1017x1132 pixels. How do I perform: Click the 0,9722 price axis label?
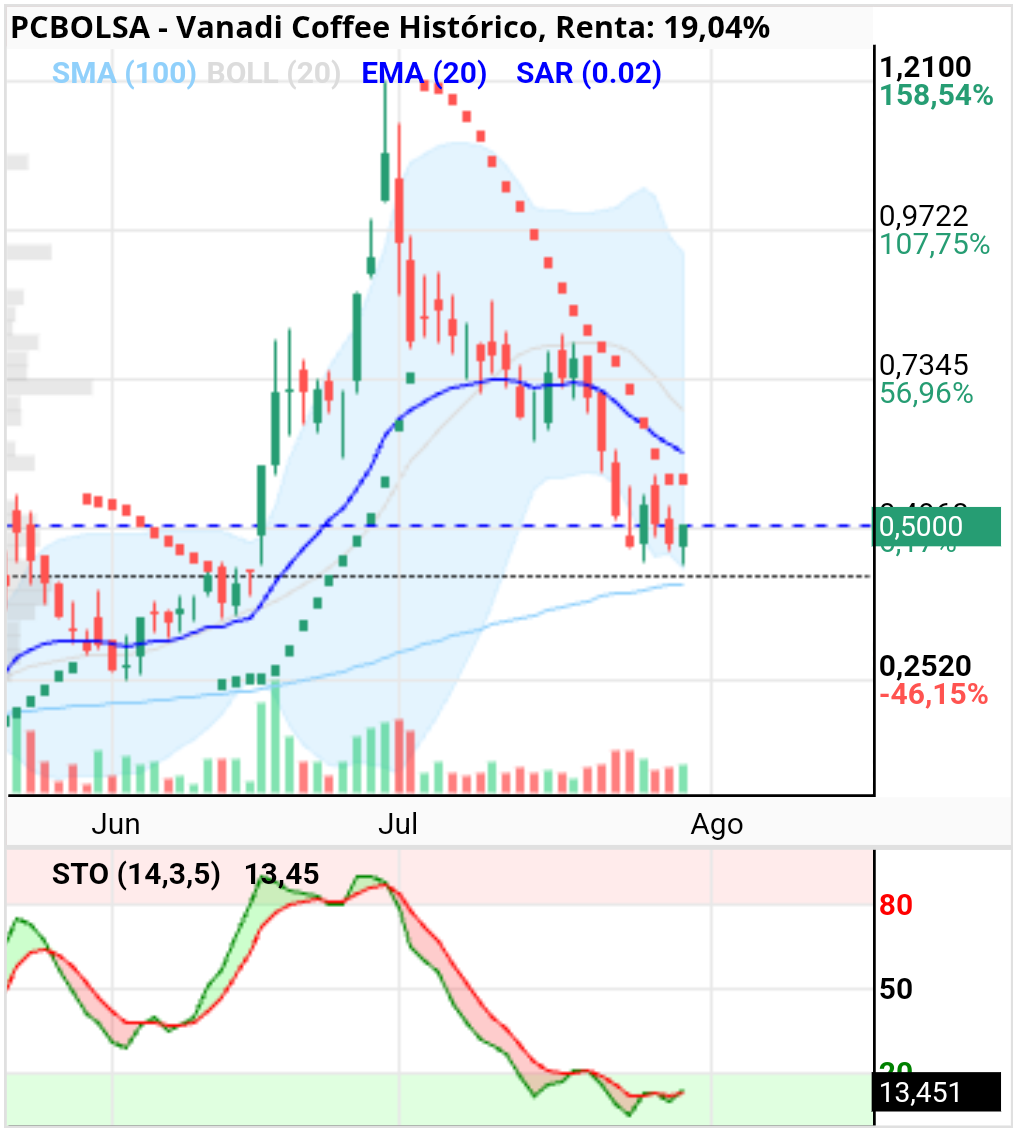click(x=923, y=216)
